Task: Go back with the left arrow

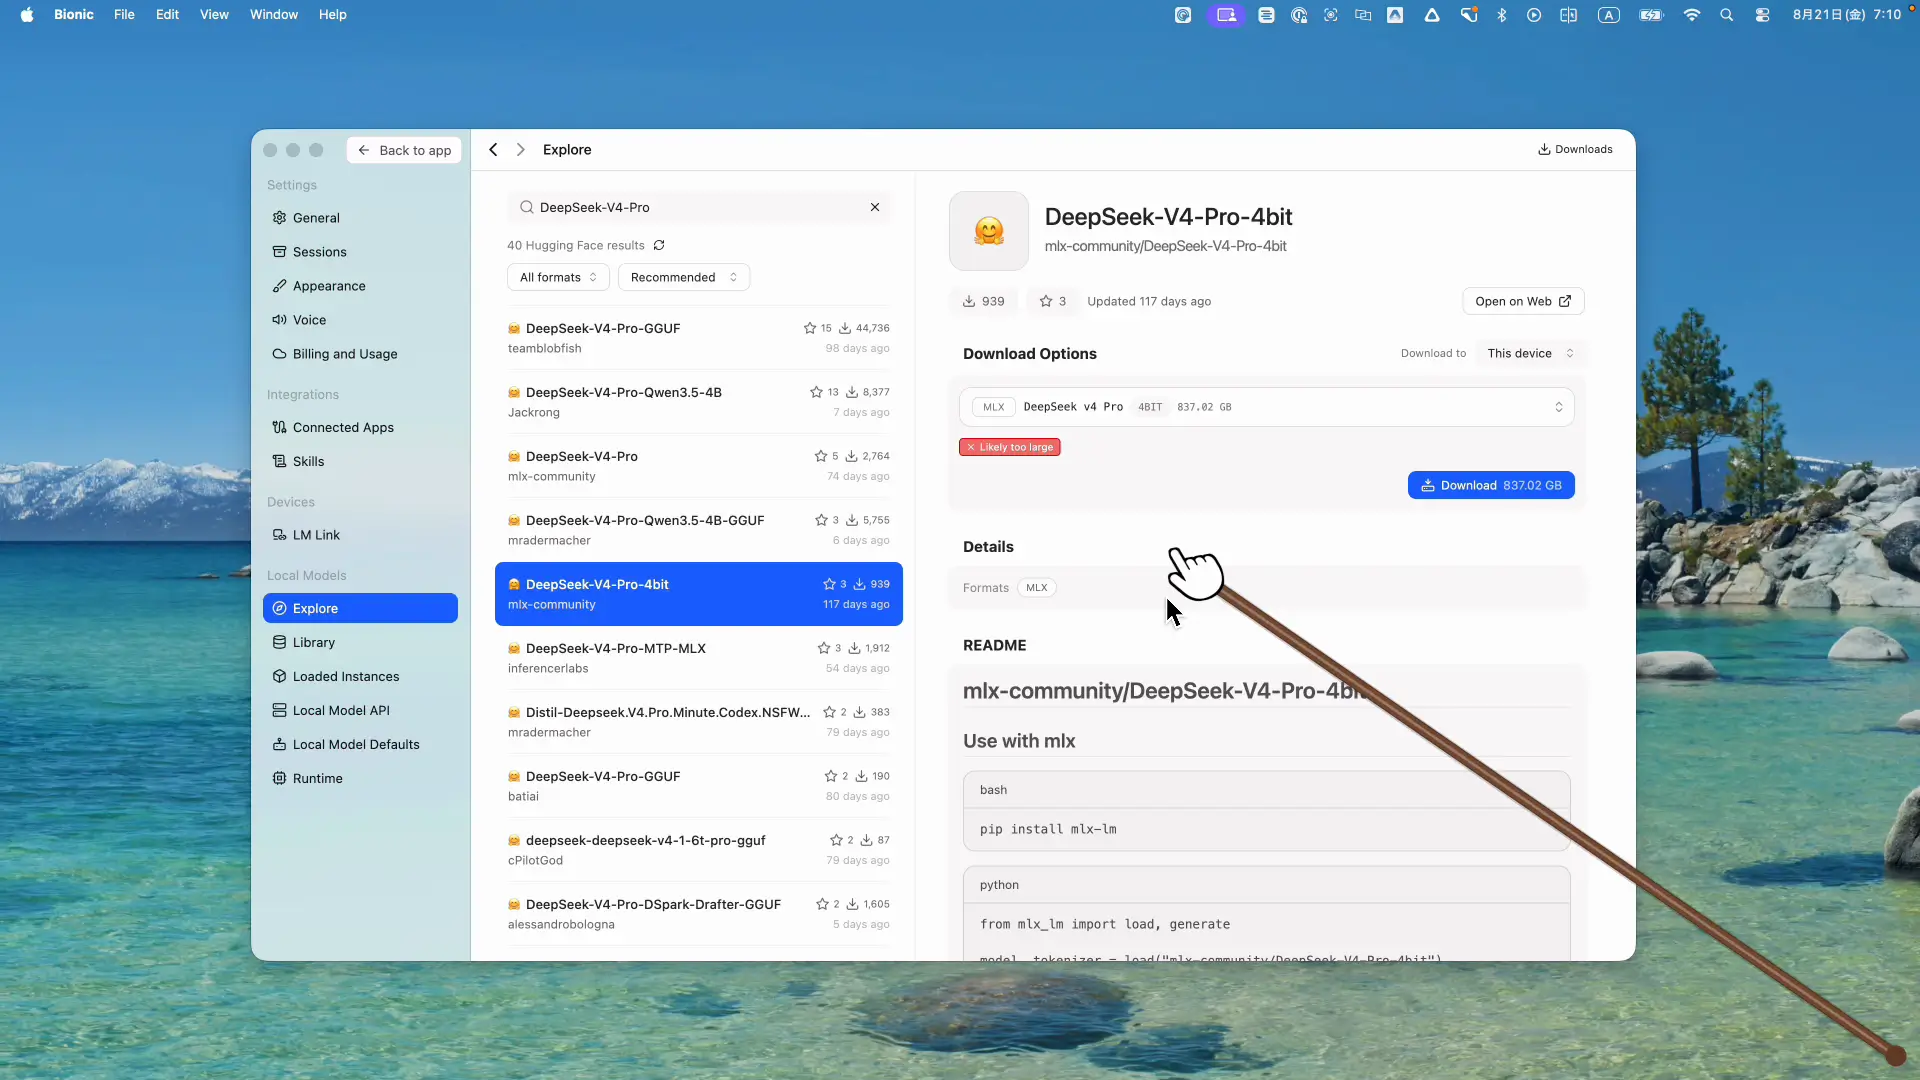Action: [493, 150]
